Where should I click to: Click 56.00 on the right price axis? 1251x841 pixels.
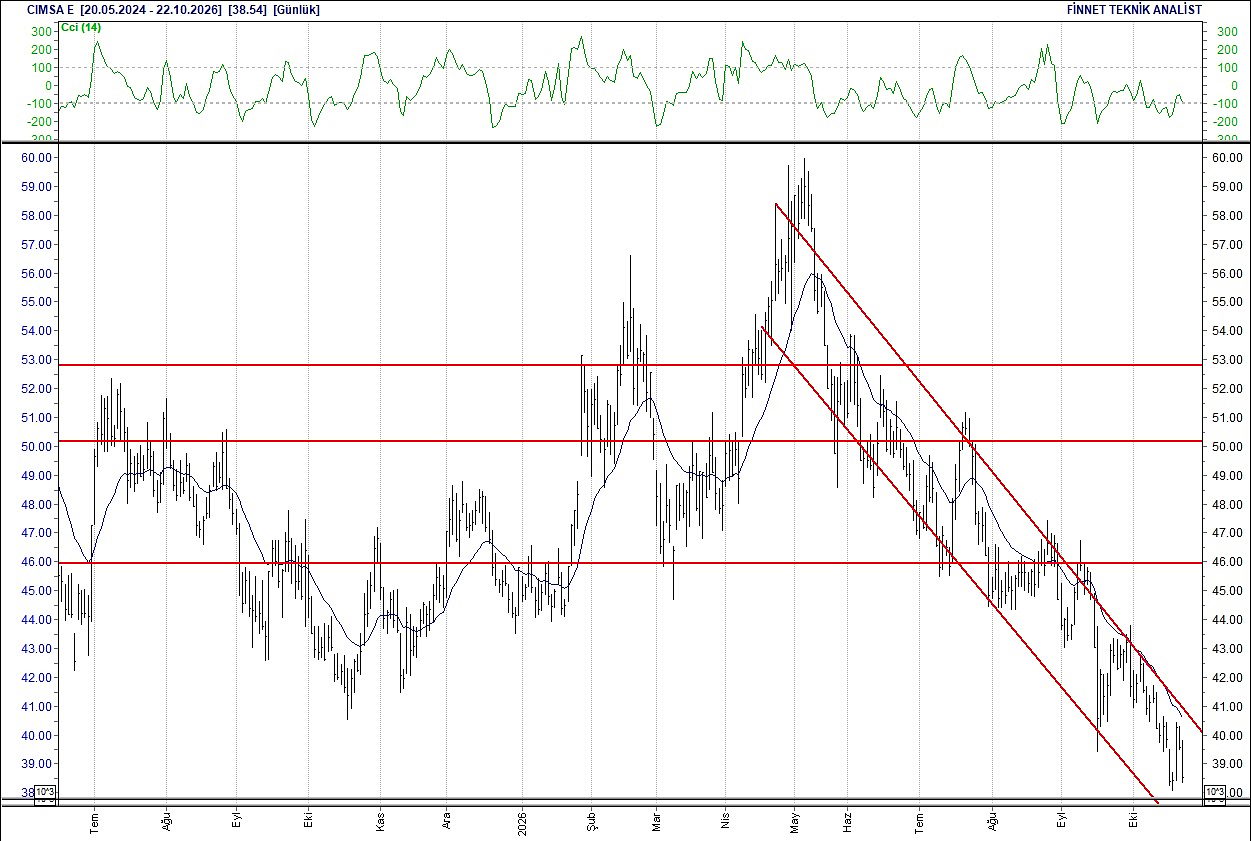point(1226,273)
